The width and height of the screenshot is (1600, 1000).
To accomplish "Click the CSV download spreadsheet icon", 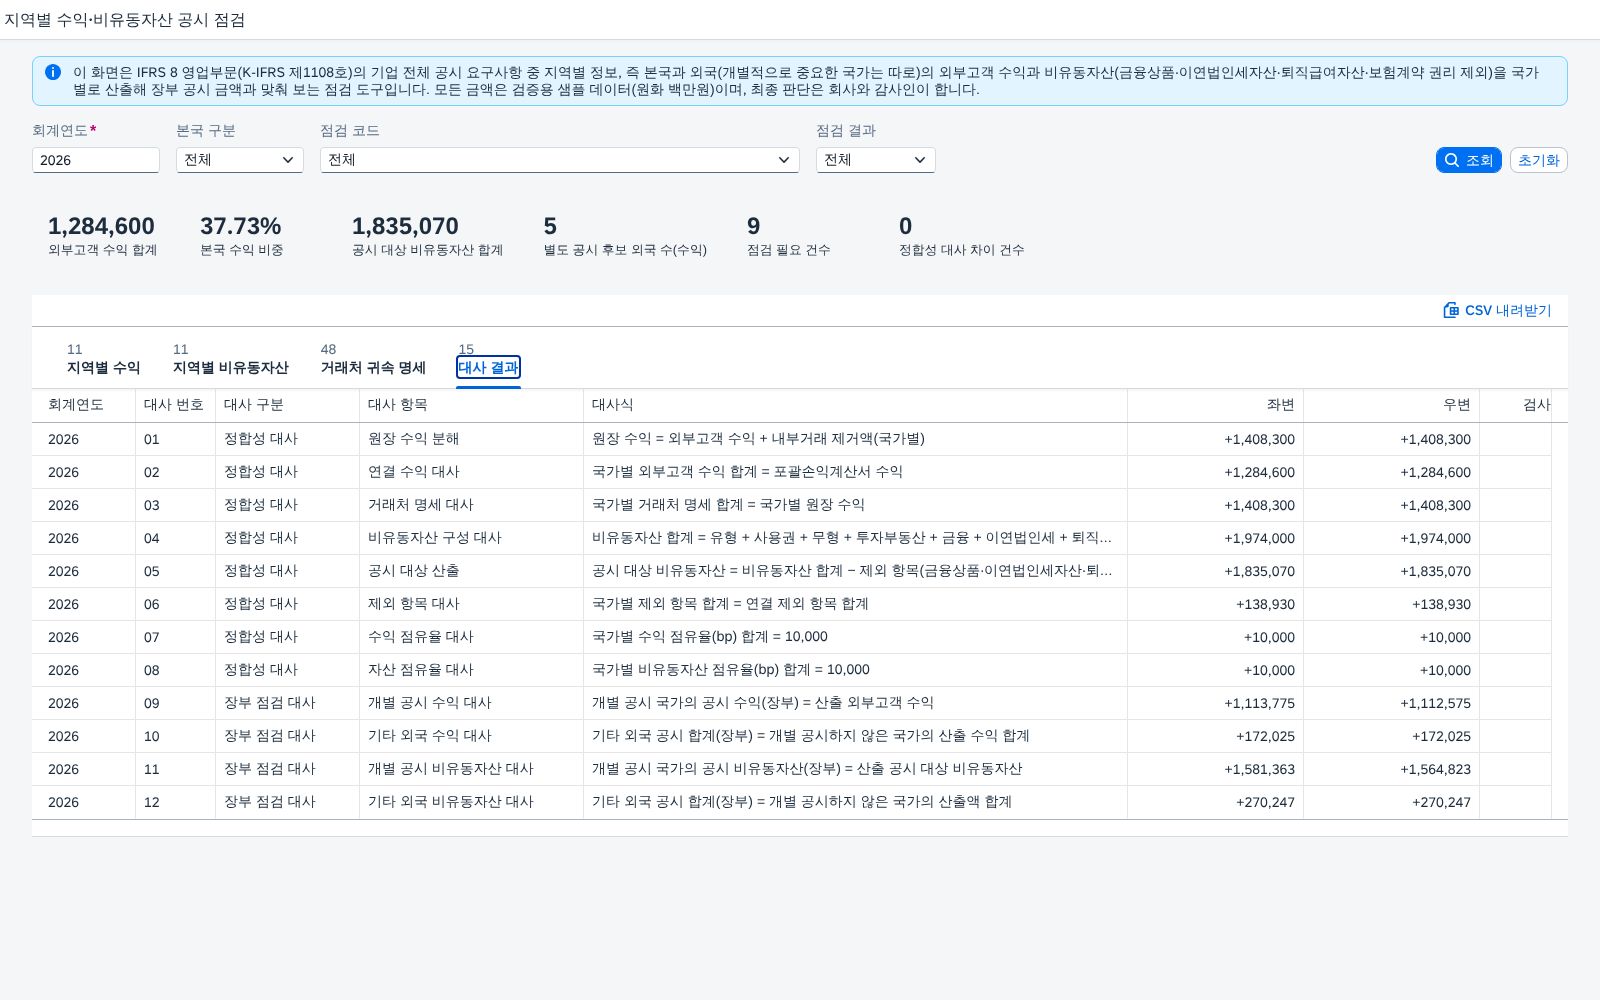I will (1451, 310).
